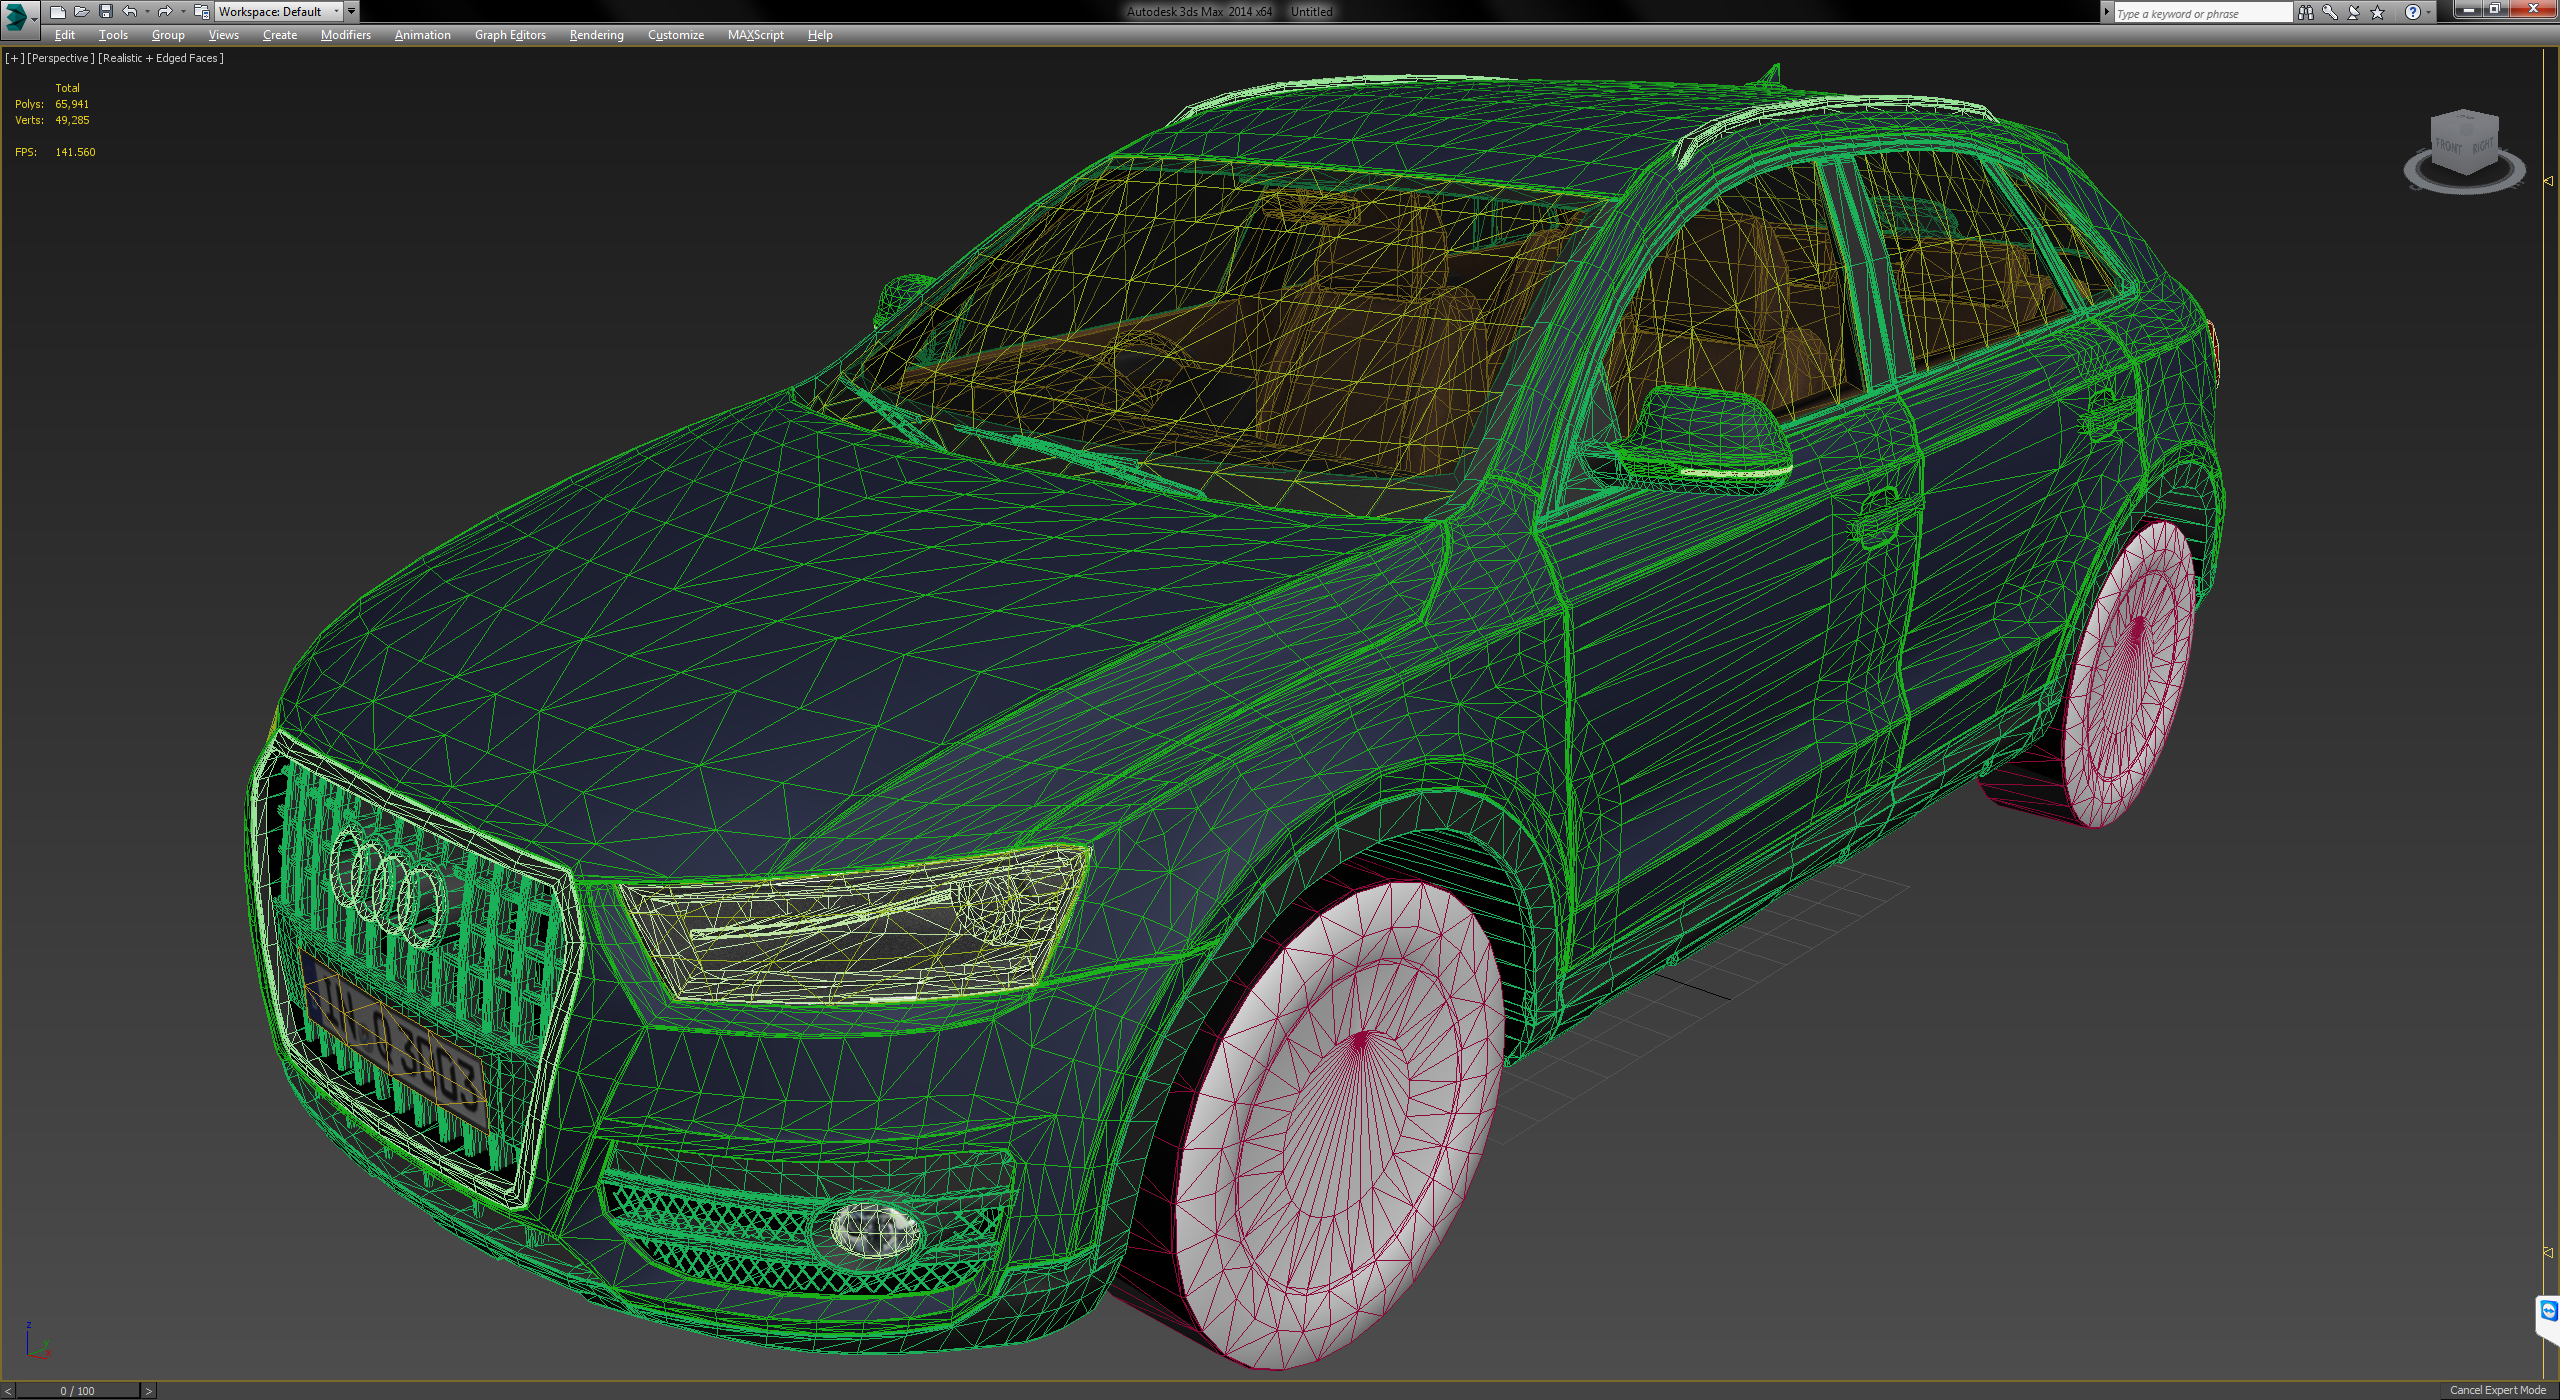2560x1400 pixels.
Task: Open the MAXScript menu
Action: coord(755,34)
